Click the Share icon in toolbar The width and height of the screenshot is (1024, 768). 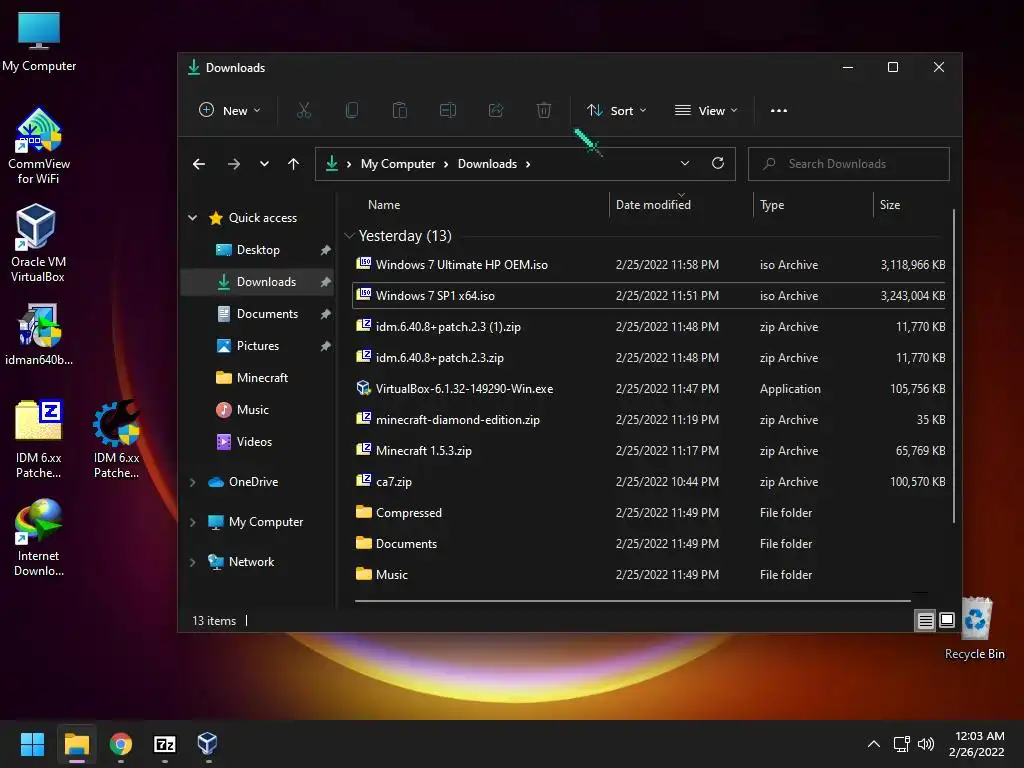pyautogui.click(x=496, y=110)
